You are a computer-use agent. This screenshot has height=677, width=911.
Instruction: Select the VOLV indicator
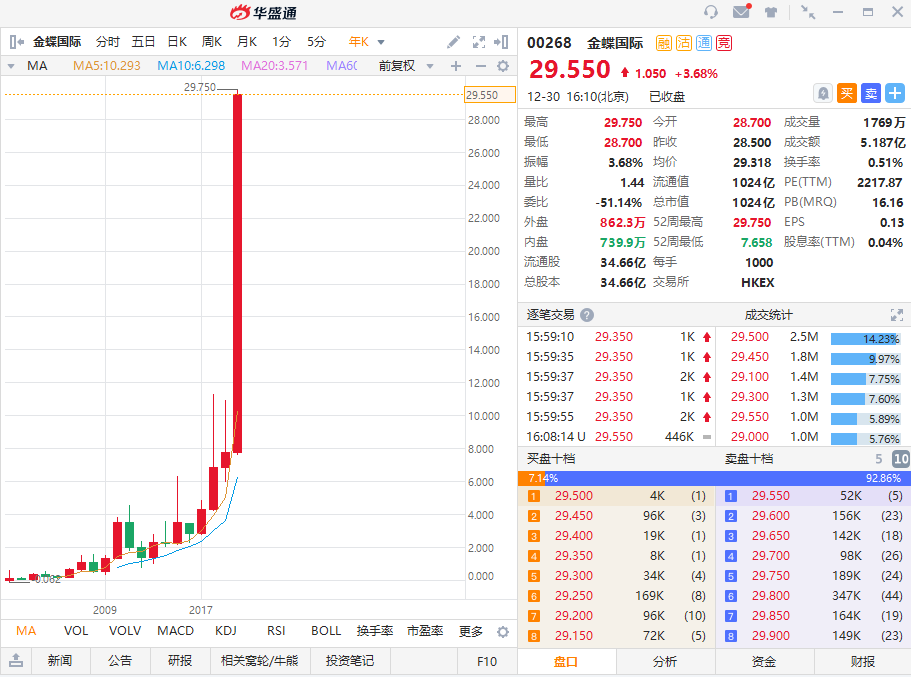click(x=125, y=631)
